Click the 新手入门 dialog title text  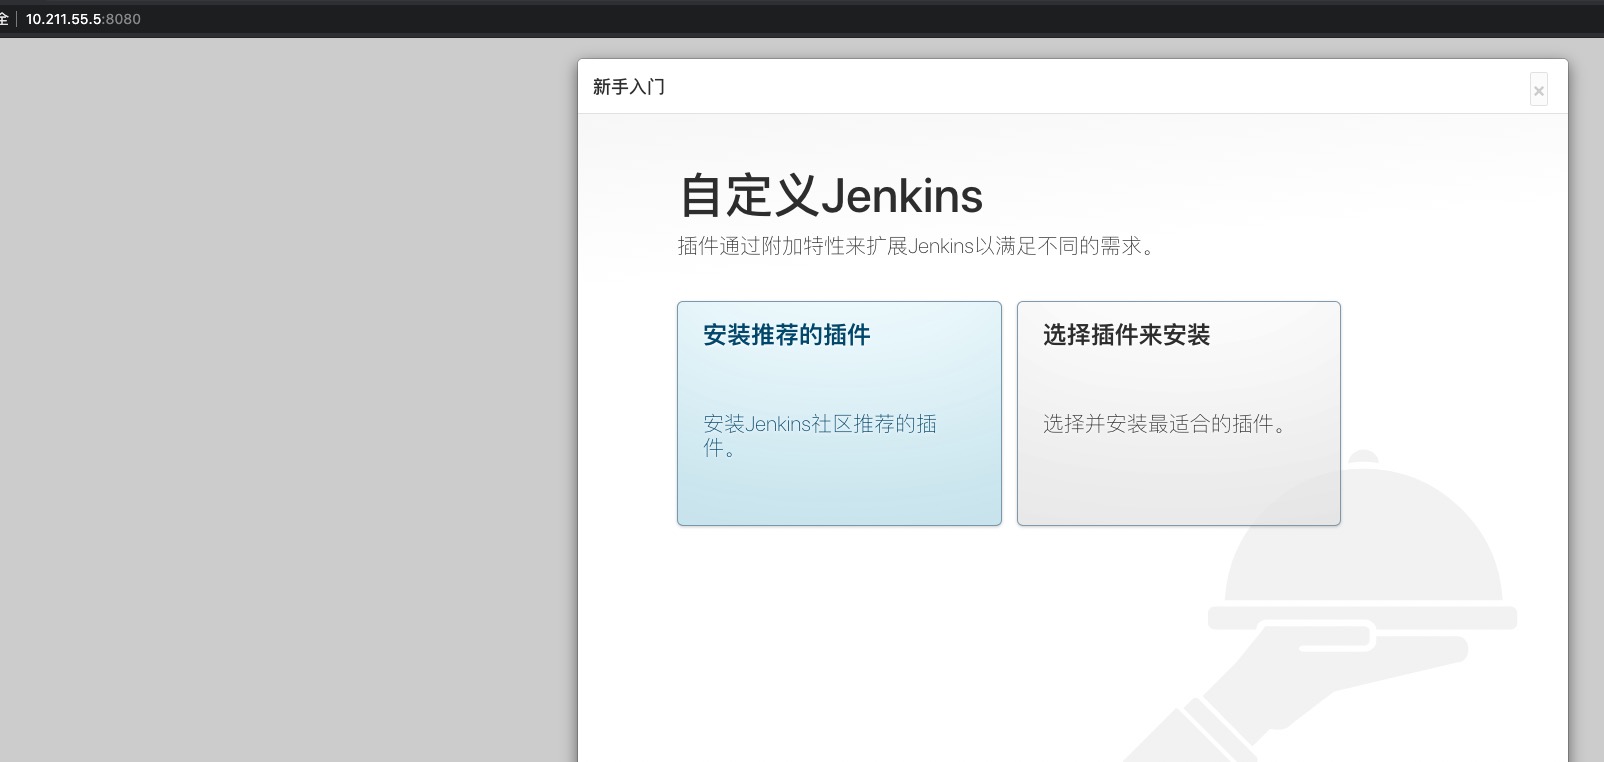coord(628,87)
